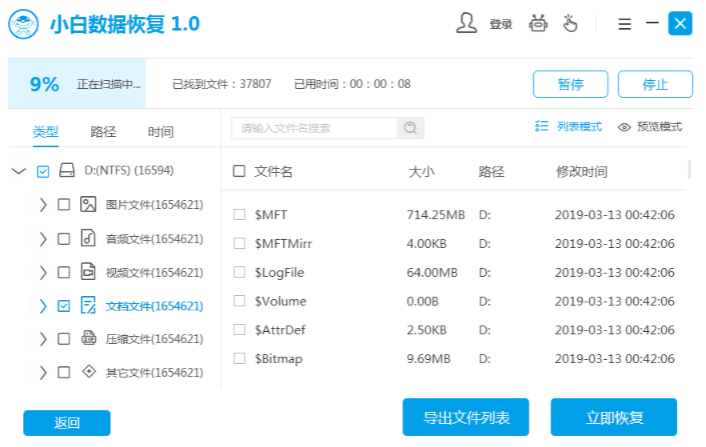Click the app logo next to 小白数据恢复 title

[x=23, y=24]
